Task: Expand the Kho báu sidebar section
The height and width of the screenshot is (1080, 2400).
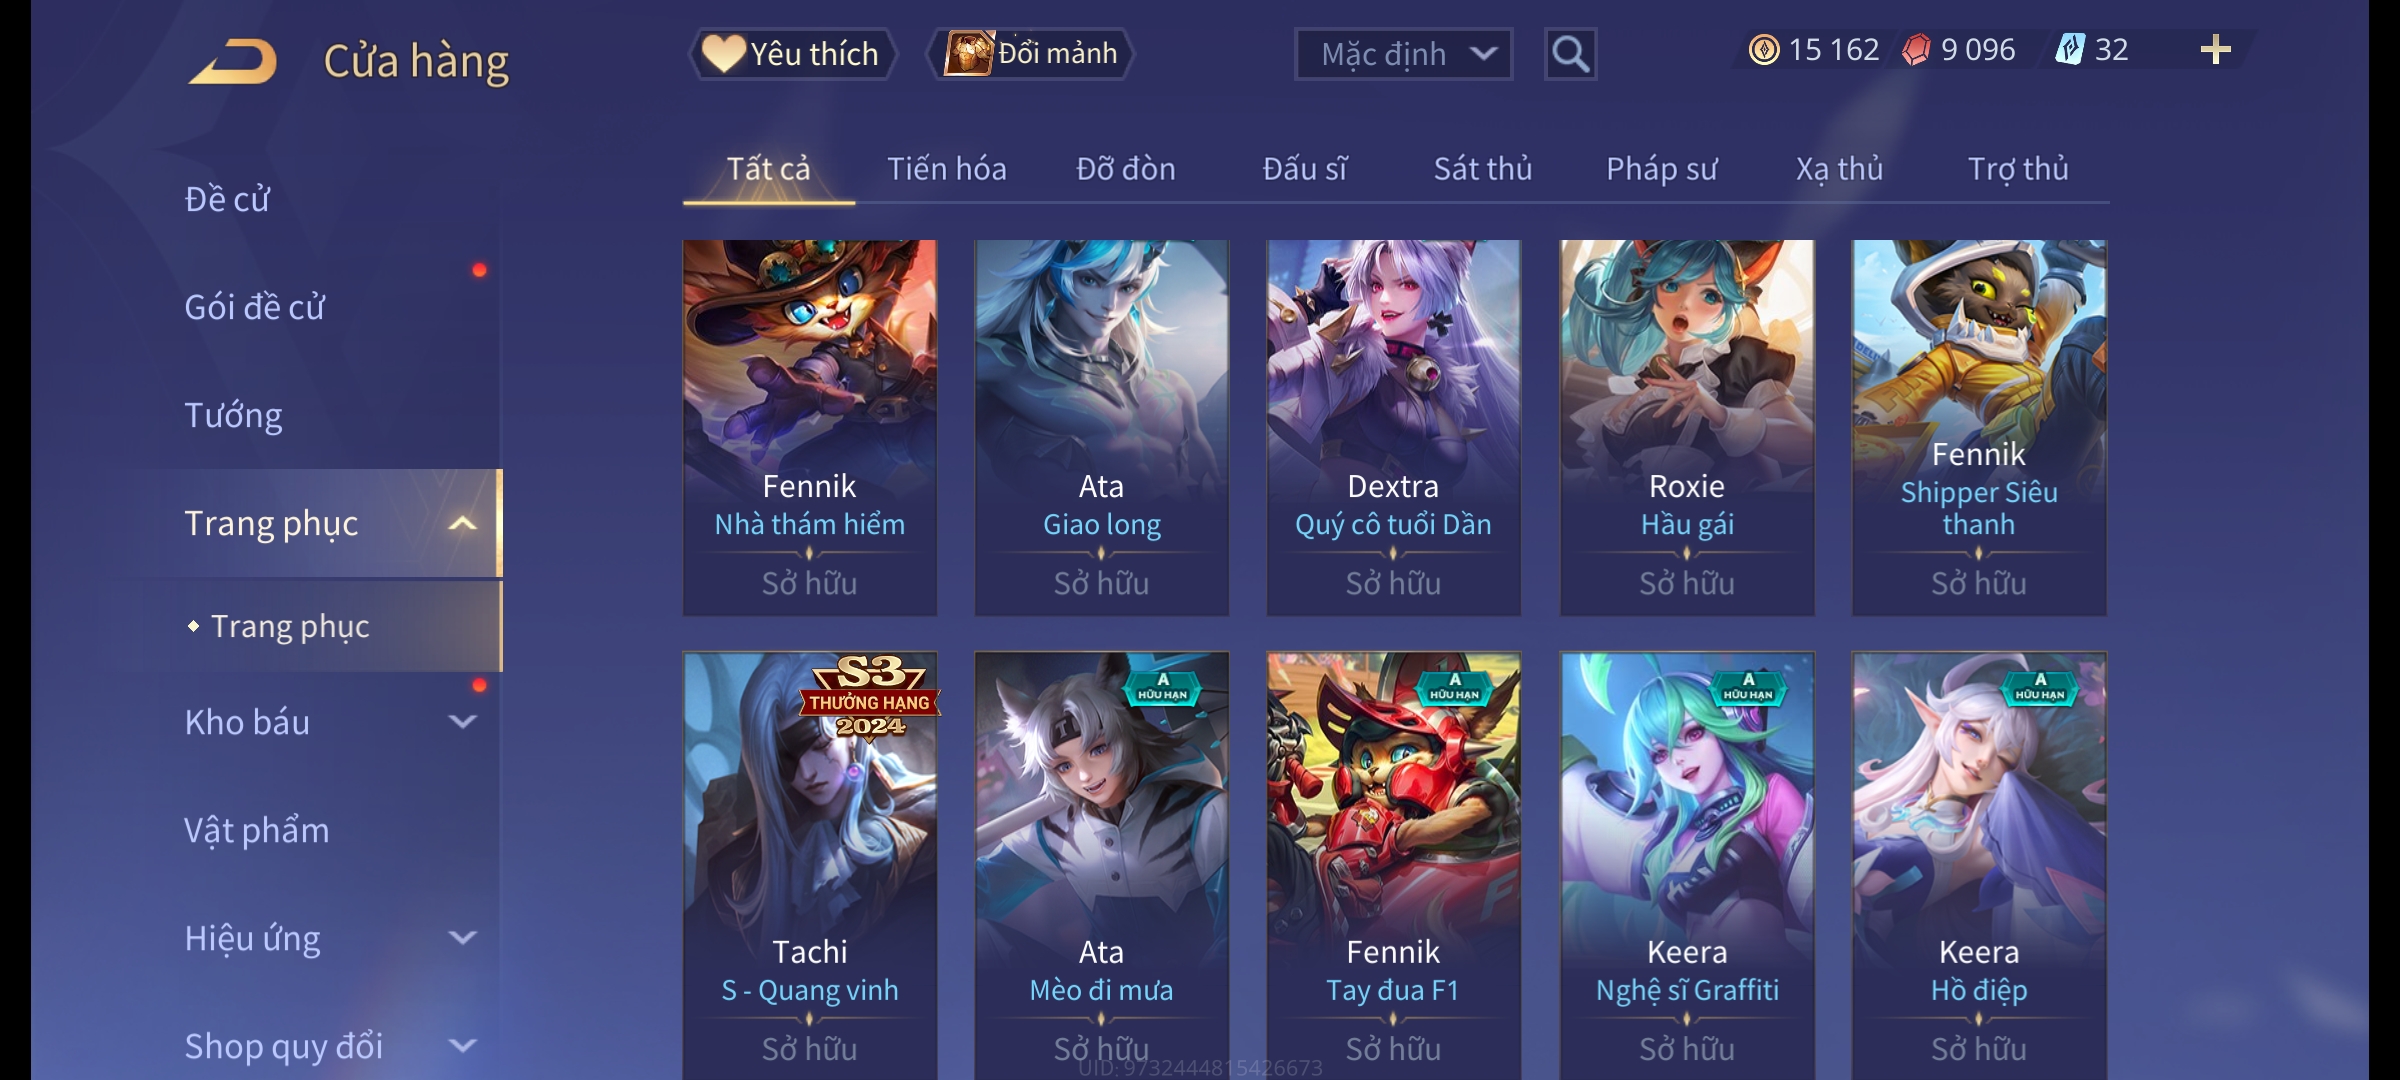Action: [462, 722]
